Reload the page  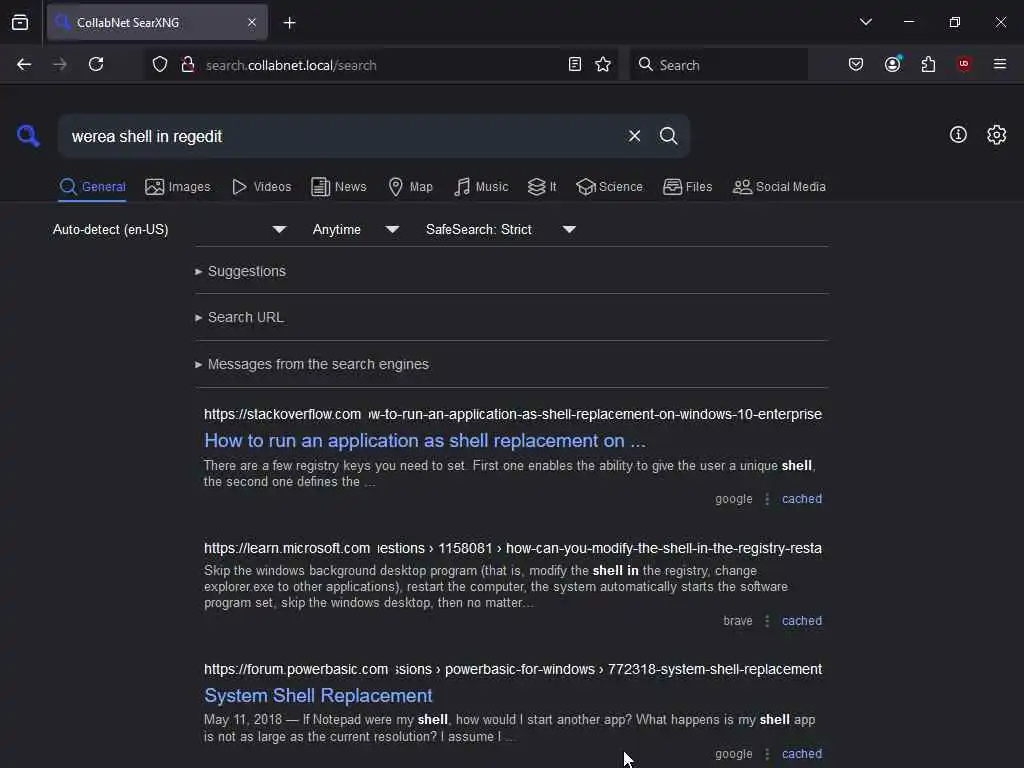pos(96,64)
